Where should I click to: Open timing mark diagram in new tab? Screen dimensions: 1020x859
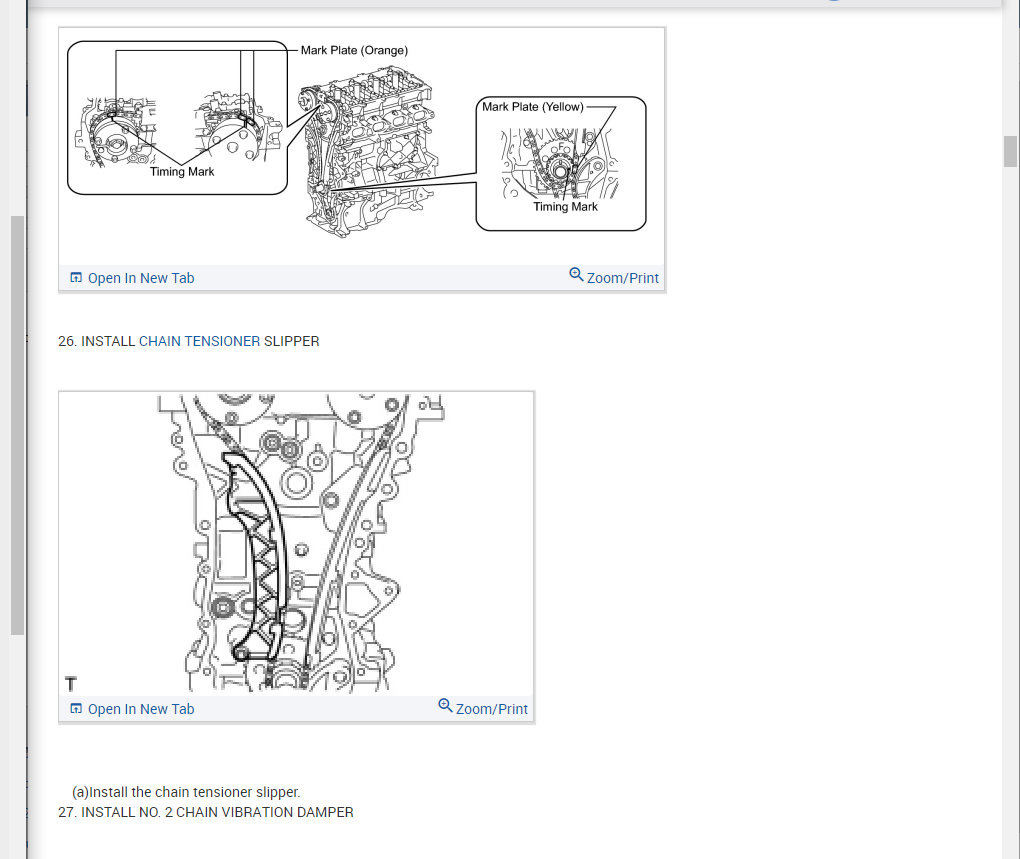141,278
